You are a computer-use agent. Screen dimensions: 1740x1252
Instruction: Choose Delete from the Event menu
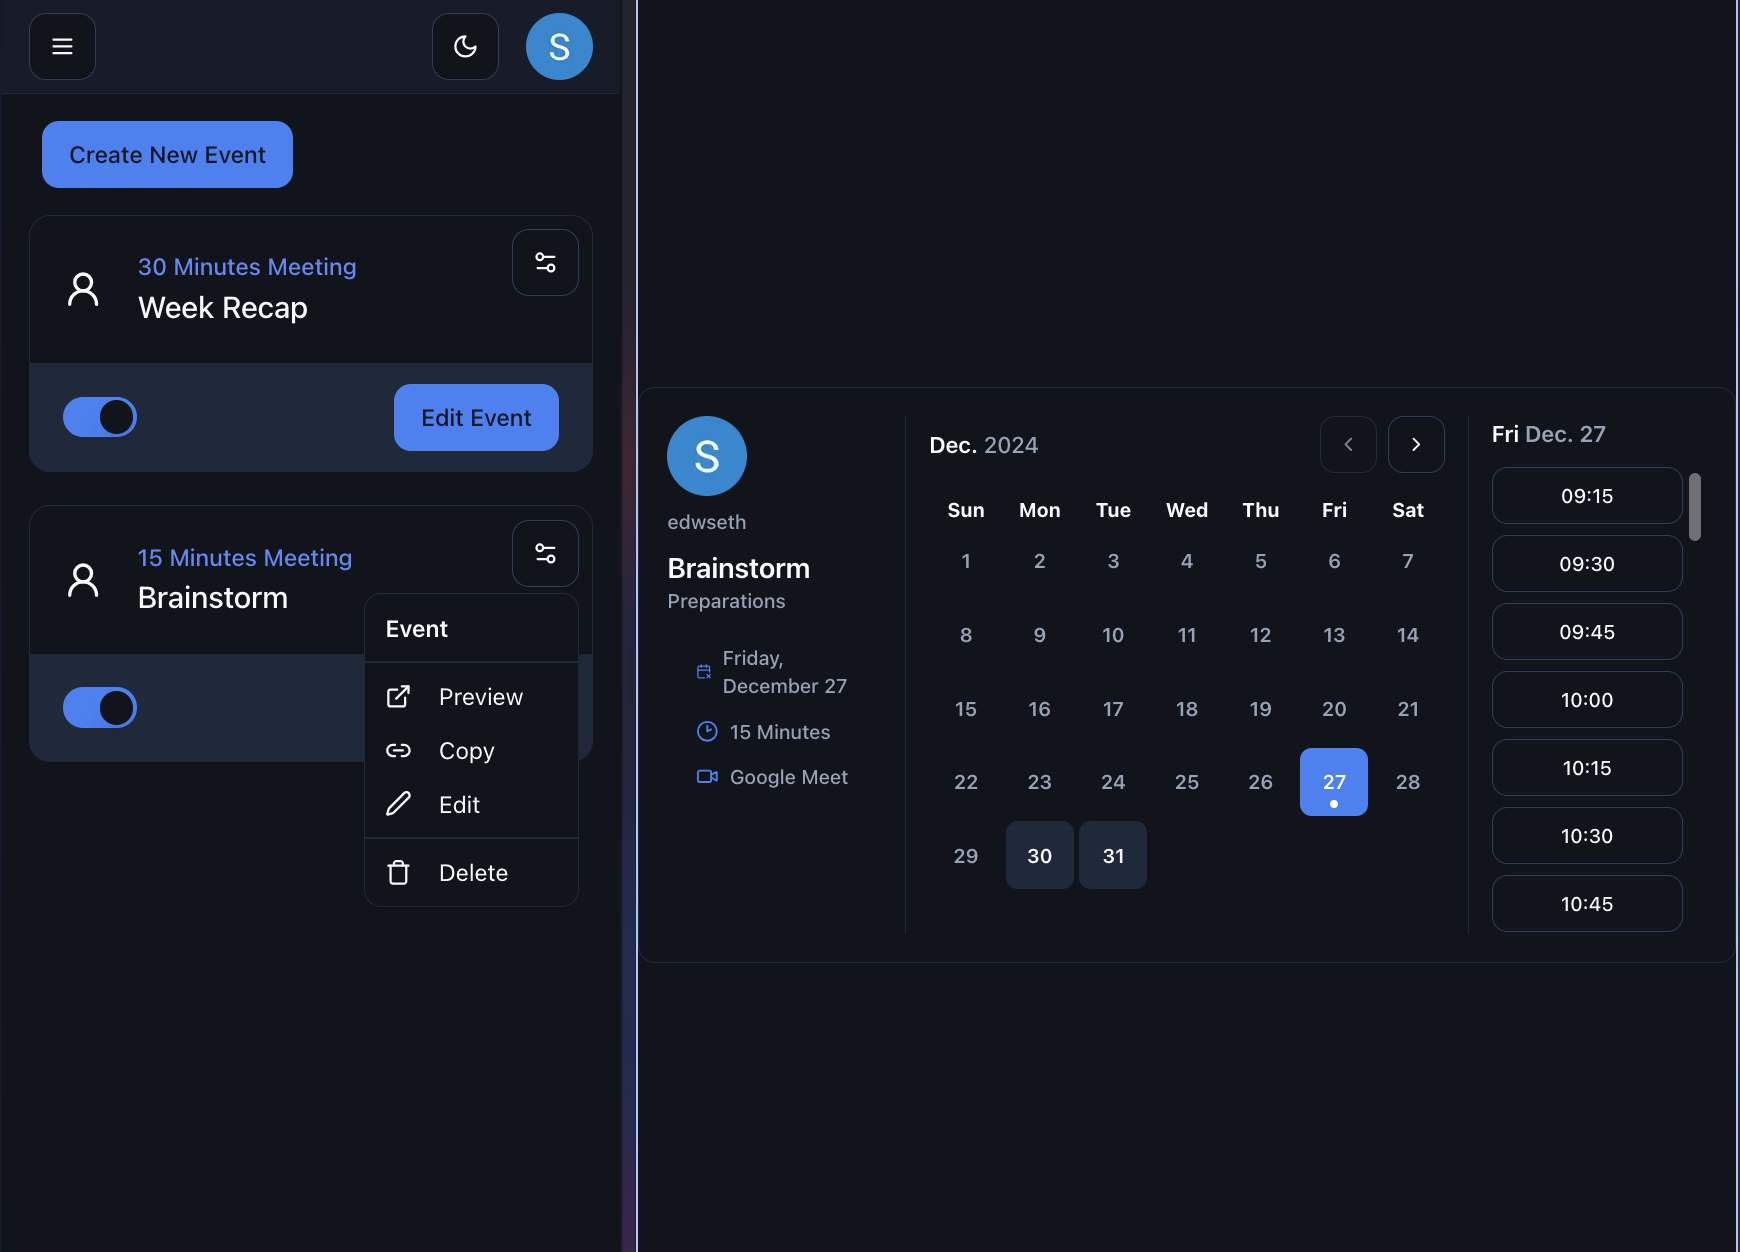(x=473, y=873)
